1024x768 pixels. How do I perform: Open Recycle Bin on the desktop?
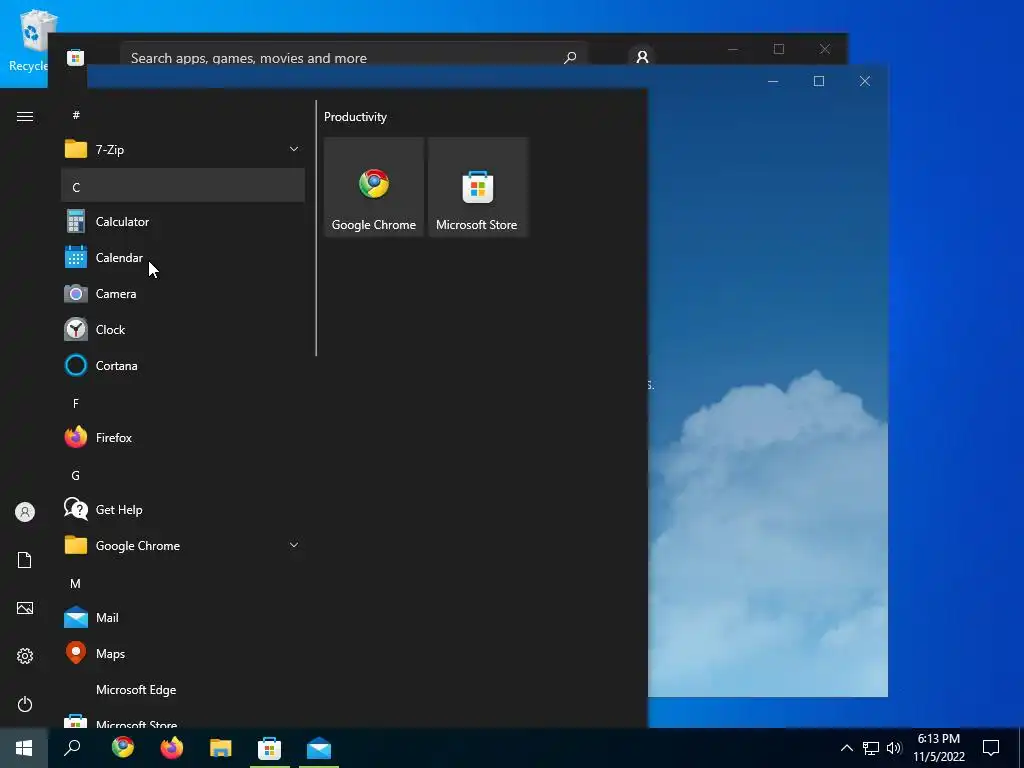31,40
